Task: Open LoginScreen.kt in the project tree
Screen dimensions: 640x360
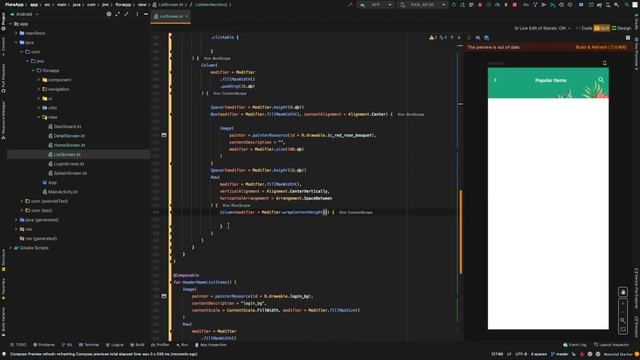Action: (69, 164)
